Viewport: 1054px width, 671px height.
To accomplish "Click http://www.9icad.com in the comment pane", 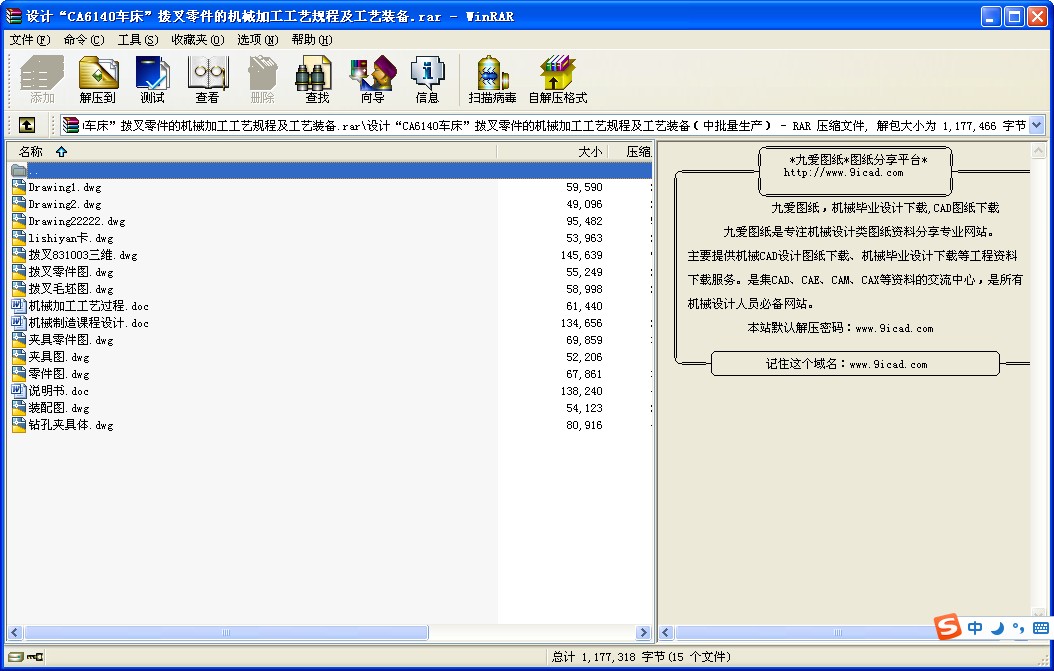I will (x=843, y=173).
